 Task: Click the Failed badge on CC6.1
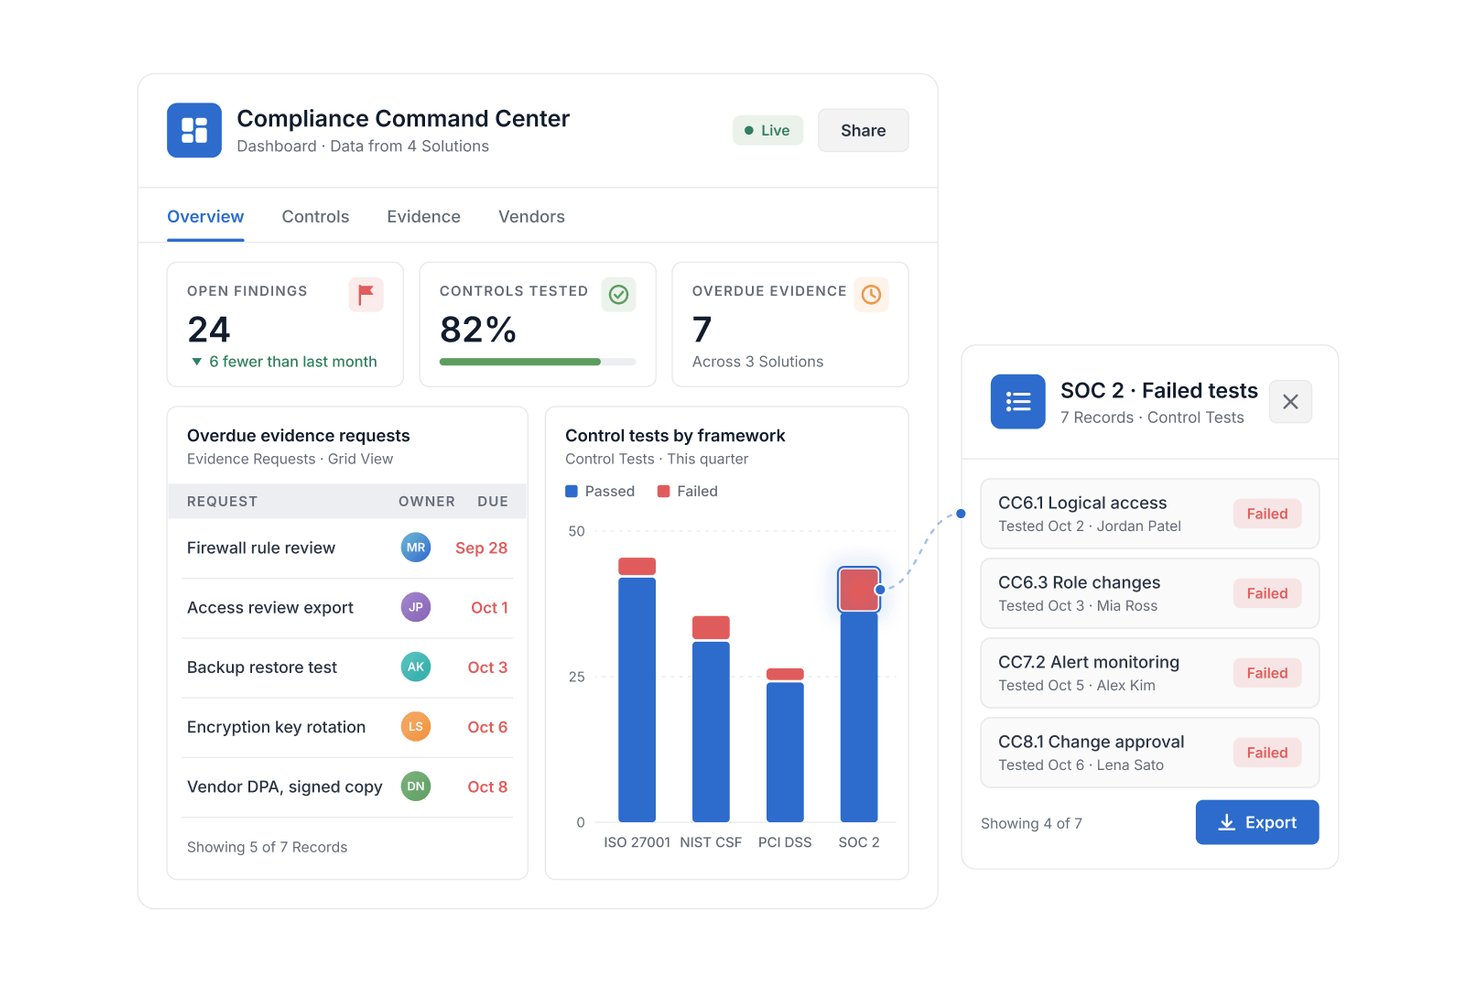coord(1267,514)
